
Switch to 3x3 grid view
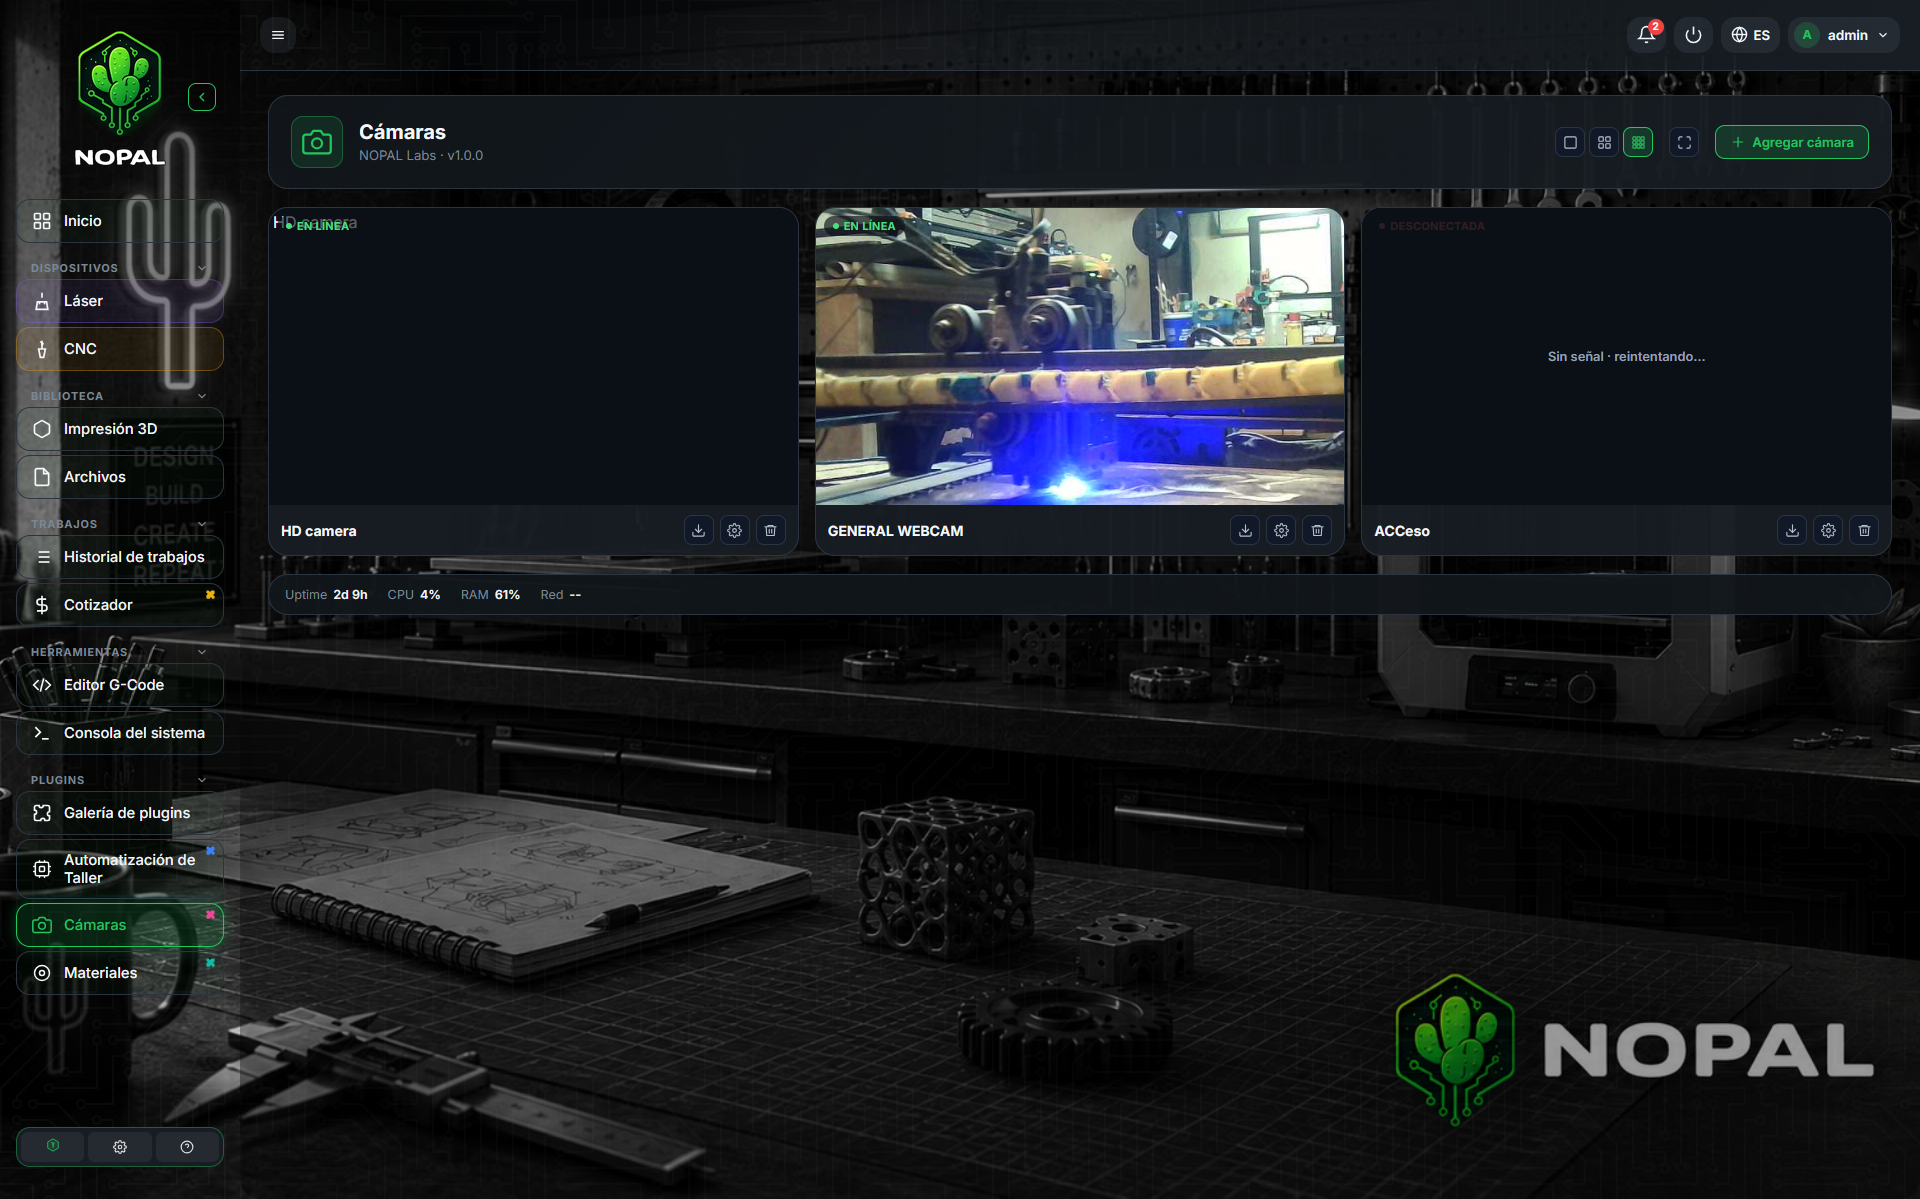pyautogui.click(x=1638, y=142)
